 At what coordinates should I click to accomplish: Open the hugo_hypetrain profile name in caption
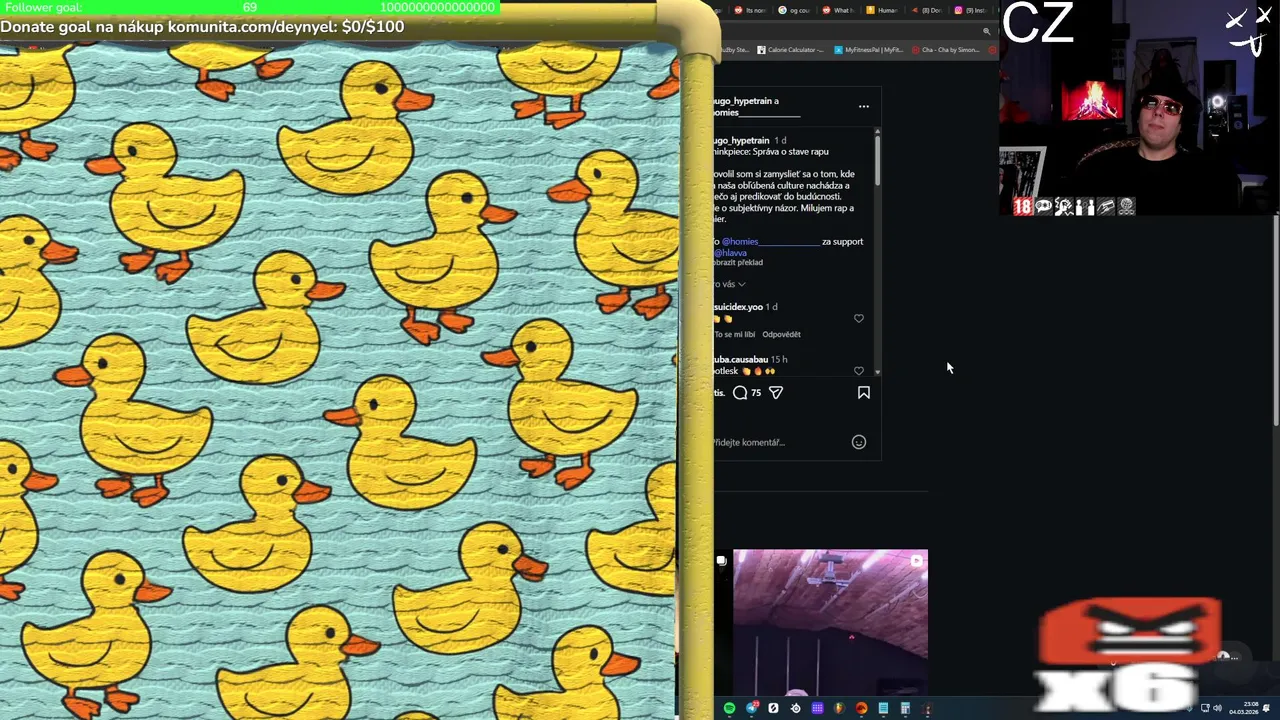pyautogui.click(x=742, y=141)
